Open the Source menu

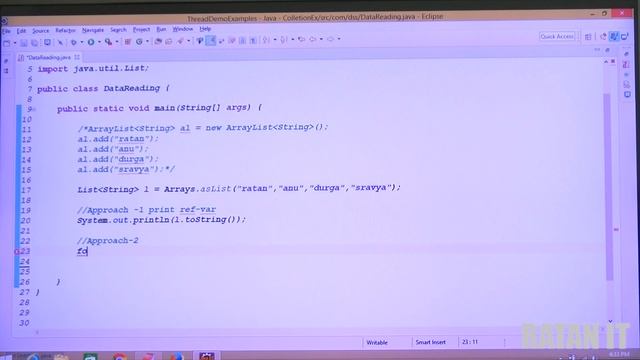[40, 31]
